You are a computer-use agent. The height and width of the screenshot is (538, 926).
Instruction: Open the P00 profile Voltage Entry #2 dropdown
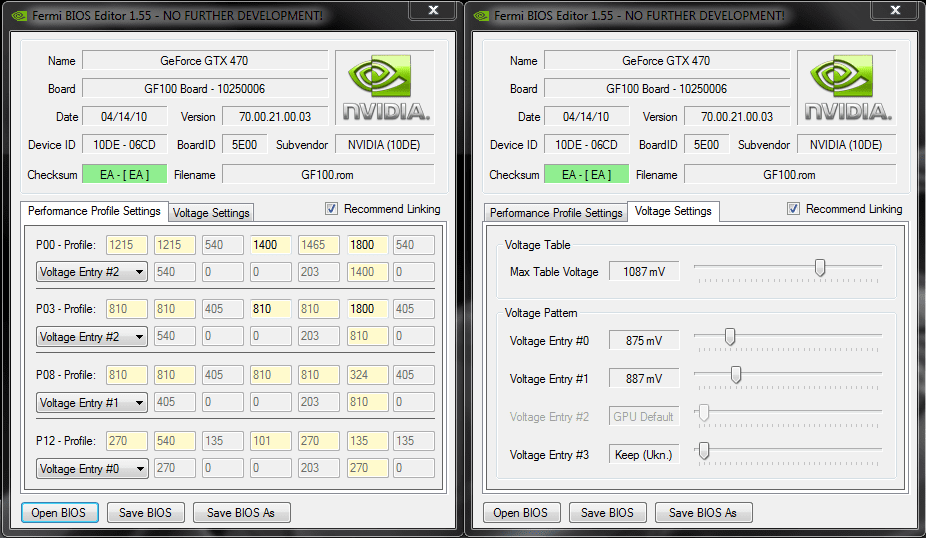92,272
